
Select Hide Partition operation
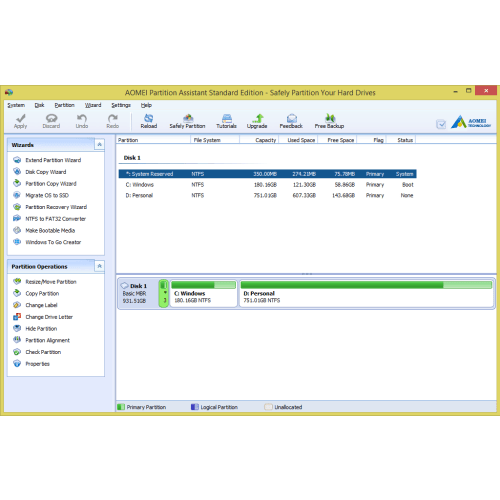click(x=41, y=328)
